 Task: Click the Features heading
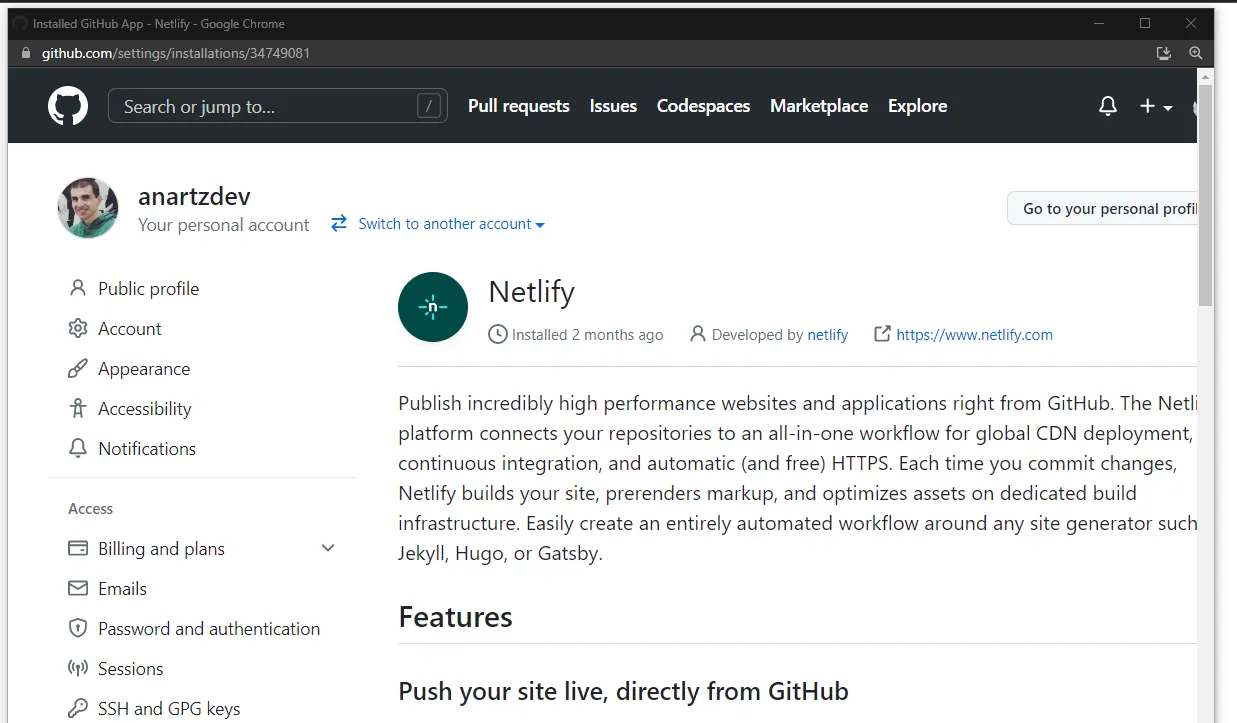pyautogui.click(x=455, y=617)
